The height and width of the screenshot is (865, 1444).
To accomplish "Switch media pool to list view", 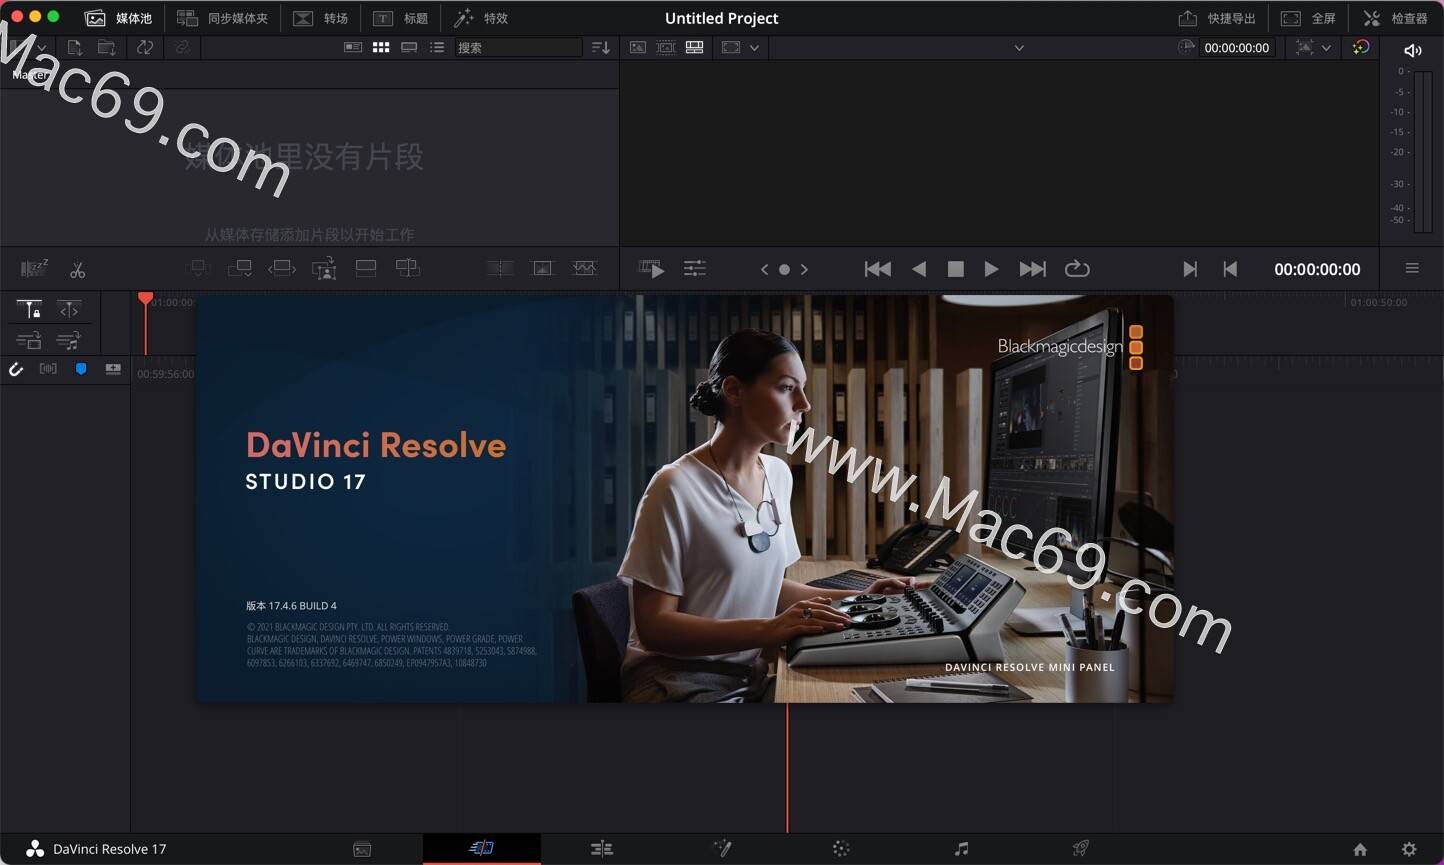I will (x=437, y=47).
